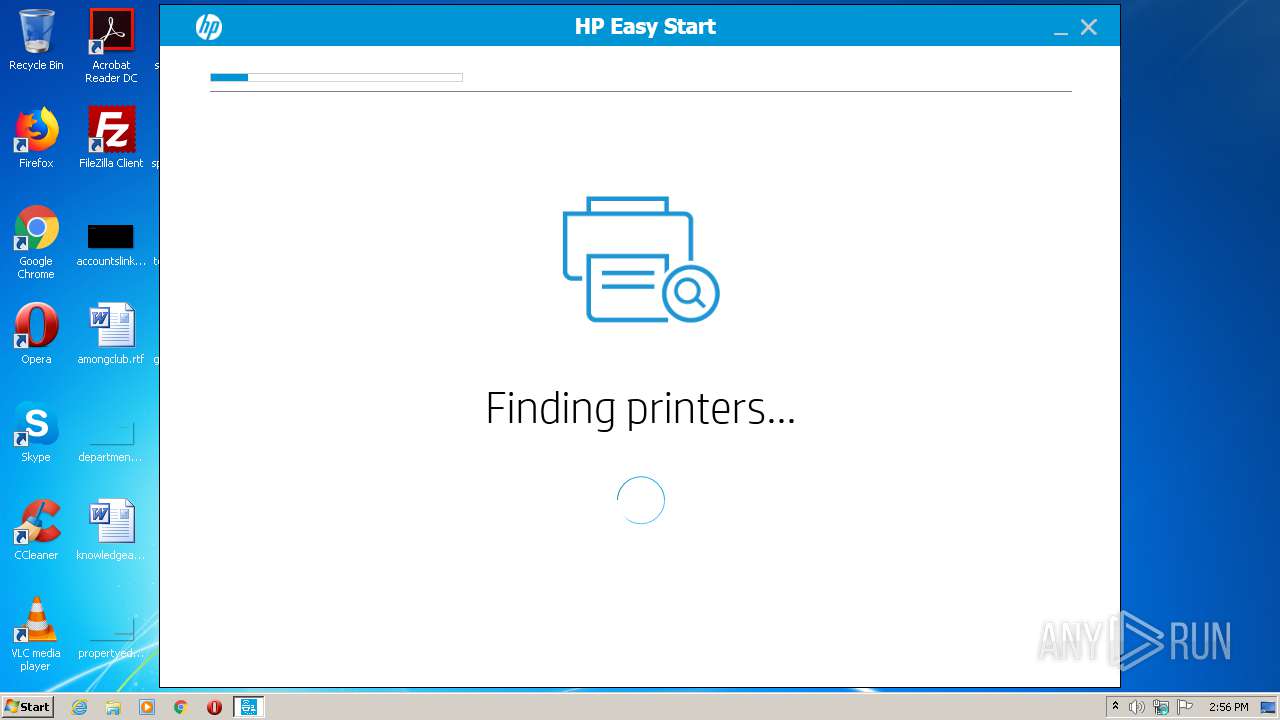Screen dimensions: 1280x720
Task: Select the Google Chrome desktop shortcut
Action: point(36,242)
